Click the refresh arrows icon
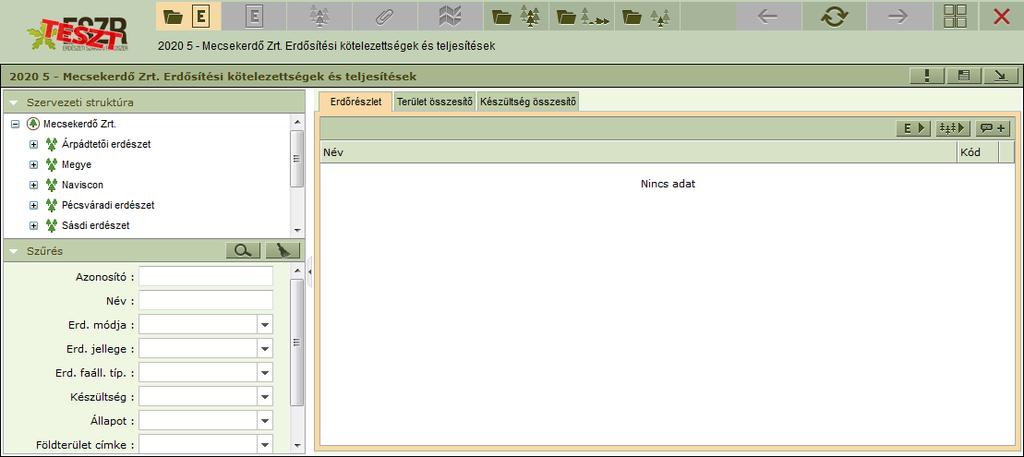The width and height of the screenshot is (1024, 457). 833,16
